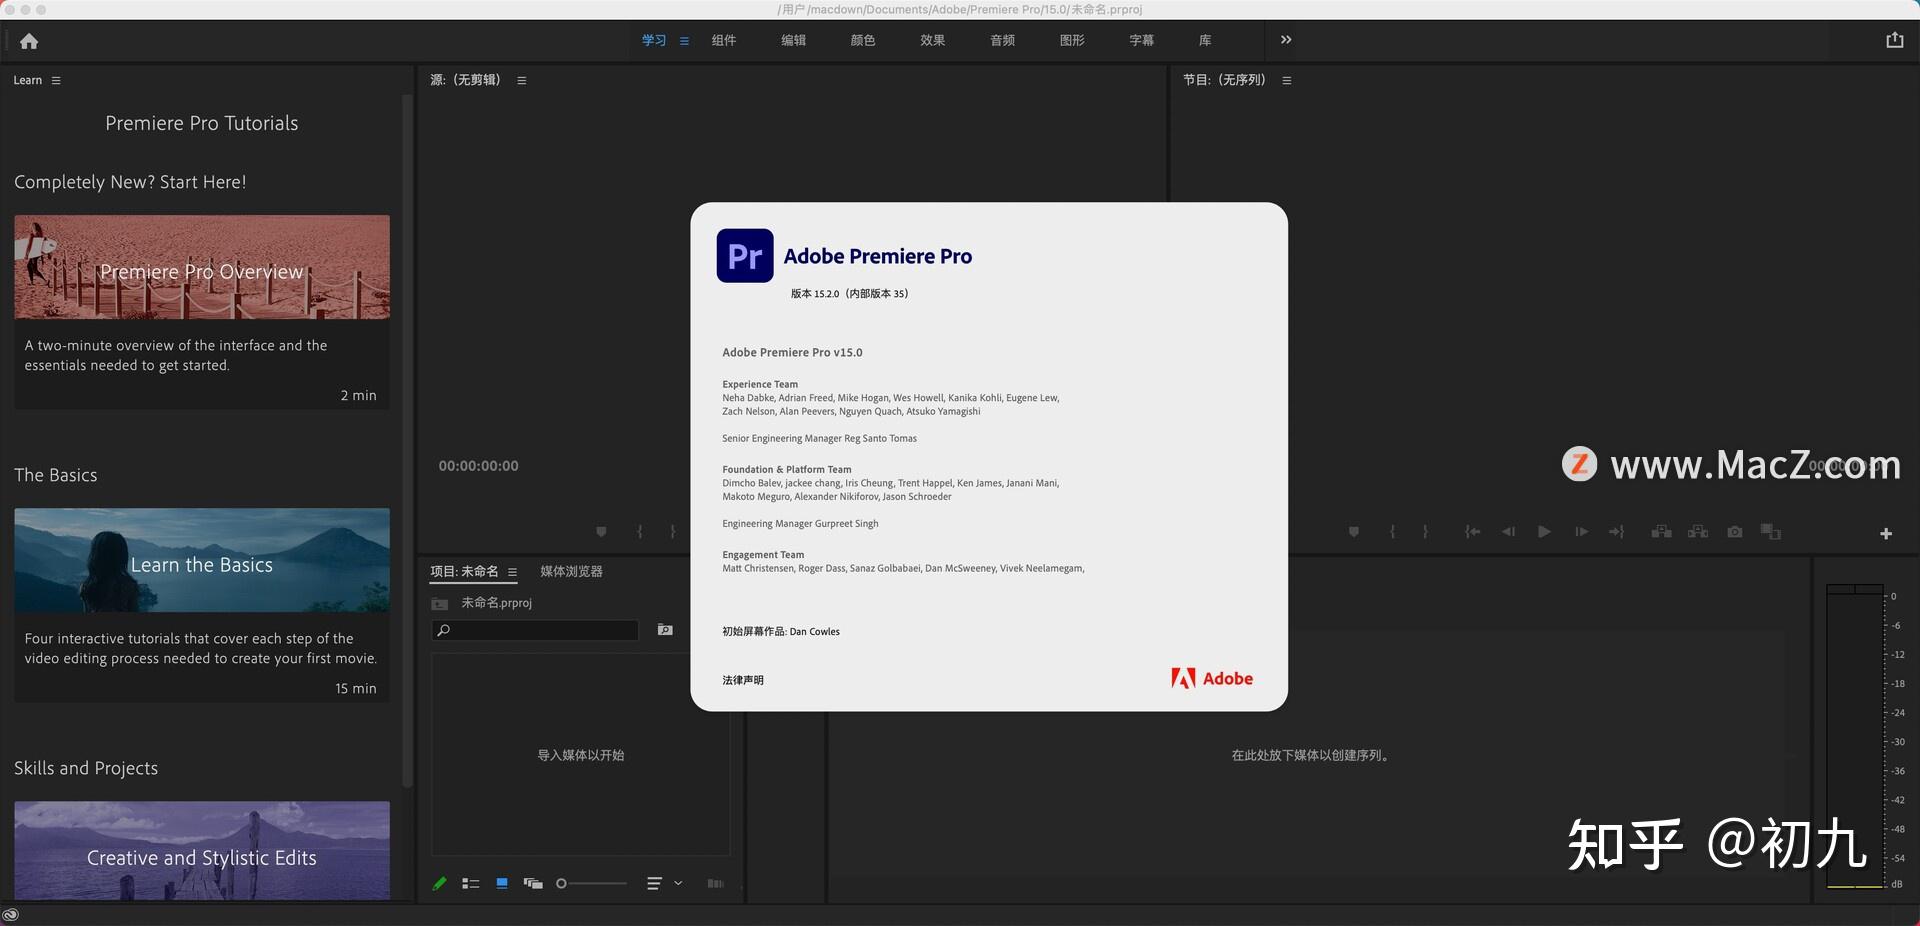Viewport: 1920px width, 926px height.
Task: Mark Out in the Program monitor
Action: click(1425, 532)
